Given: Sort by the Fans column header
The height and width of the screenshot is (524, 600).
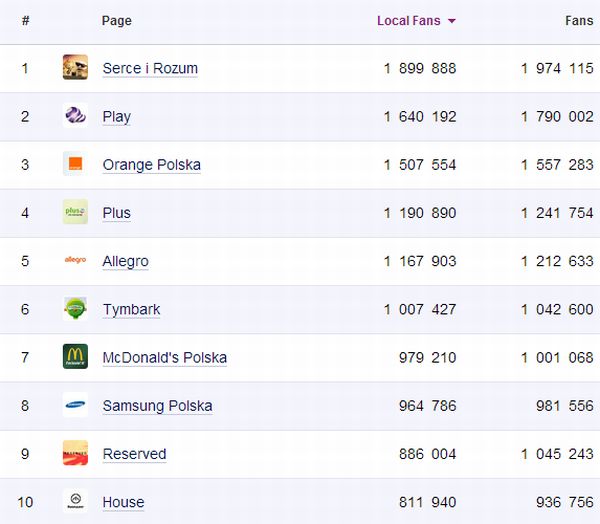Looking at the screenshot, I should (579, 21).
